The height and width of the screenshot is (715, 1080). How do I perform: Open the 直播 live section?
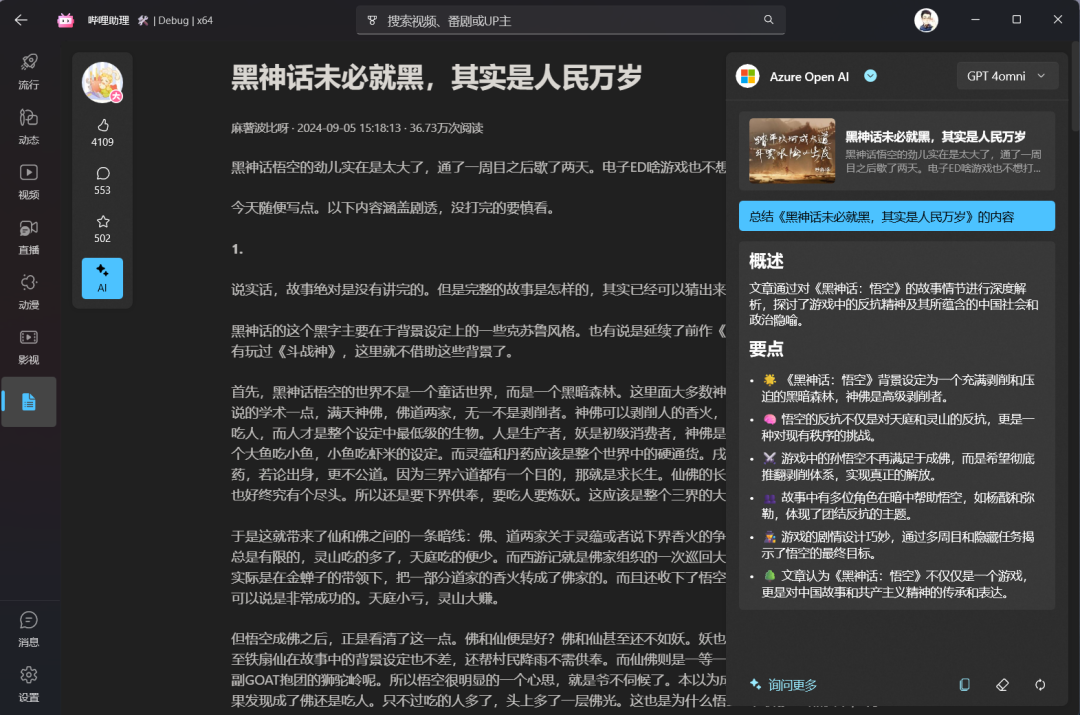(29, 235)
